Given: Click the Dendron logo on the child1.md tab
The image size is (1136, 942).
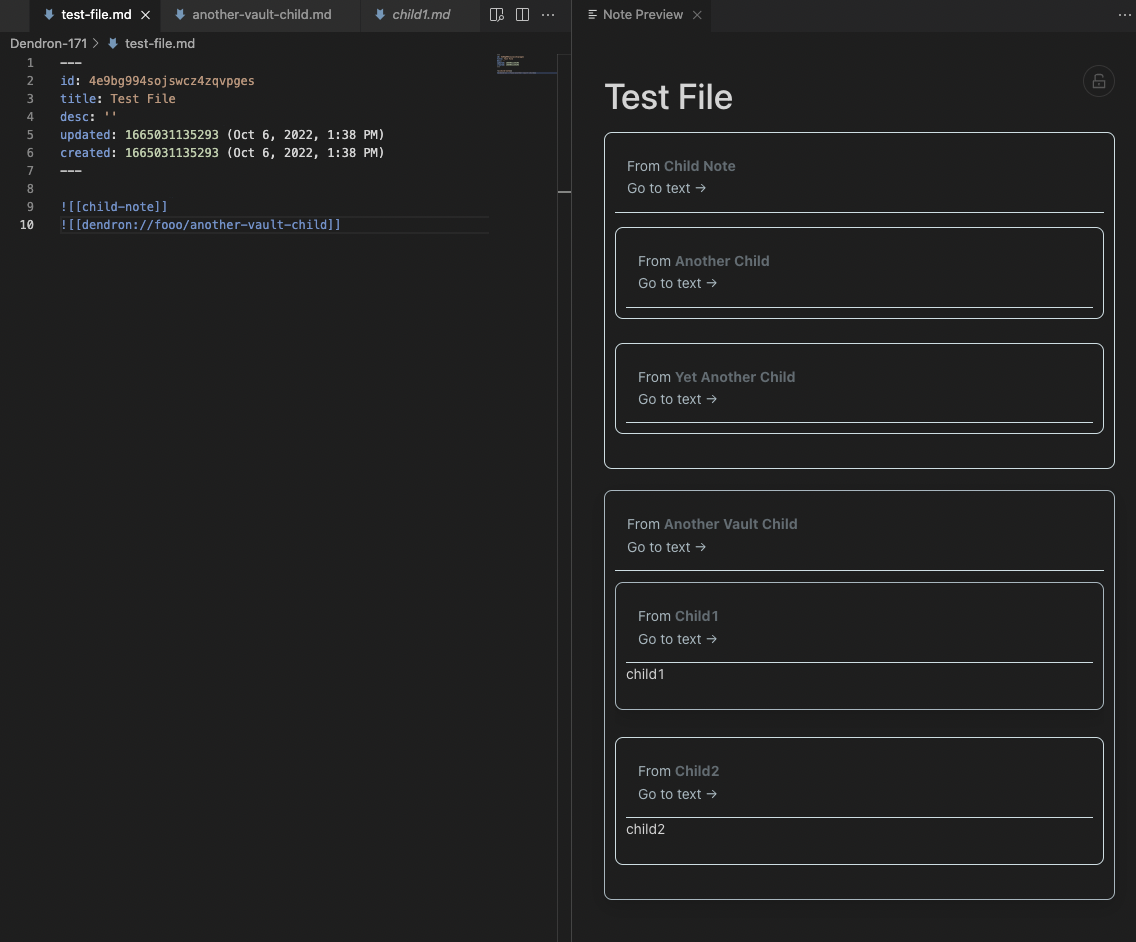Looking at the screenshot, I should (x=379, y=14).
